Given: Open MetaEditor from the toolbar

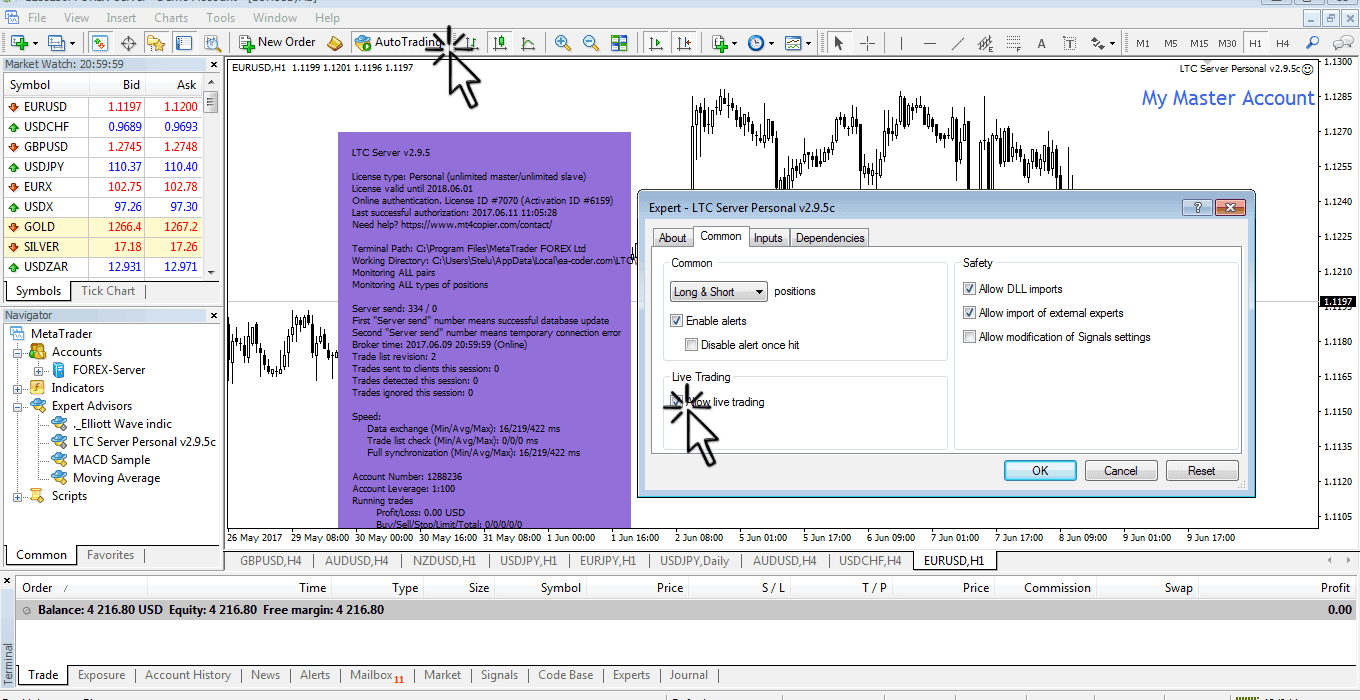Looking at the screenshot, I should 335,43.
